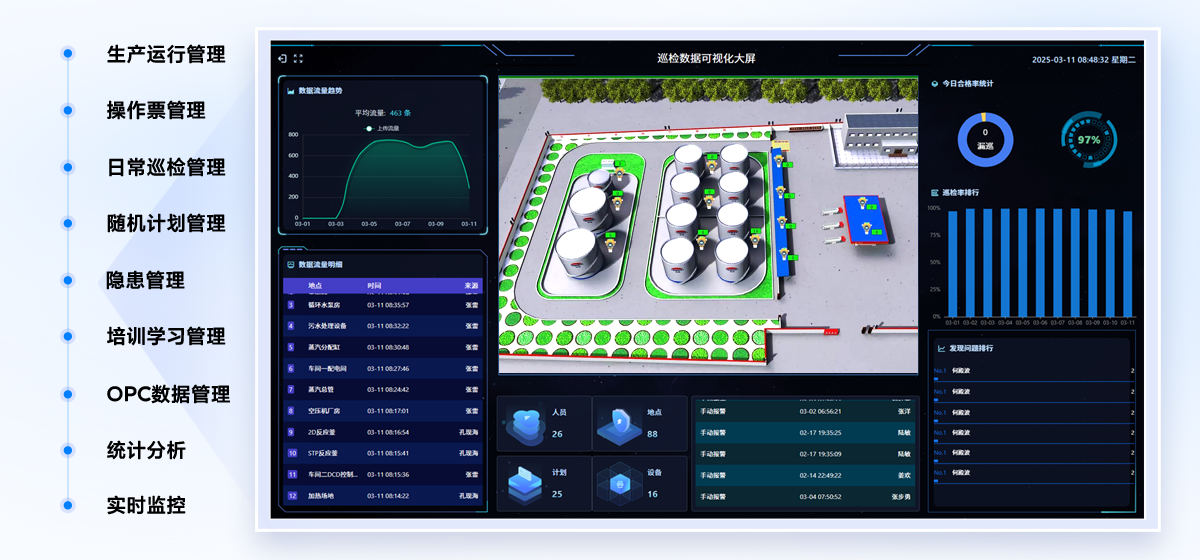Click the 97% pass rate gauge
The width and height of the screenshot is (1200, 560).
(x=1088, y=140)
